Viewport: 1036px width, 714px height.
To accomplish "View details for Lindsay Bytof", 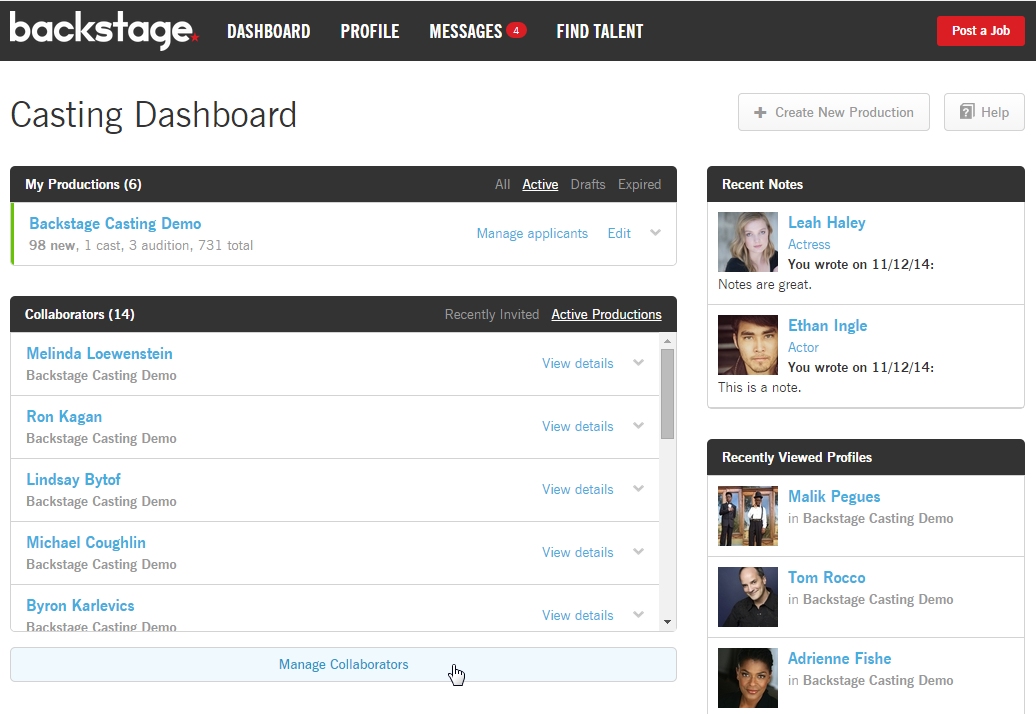I will click(577, 489).
